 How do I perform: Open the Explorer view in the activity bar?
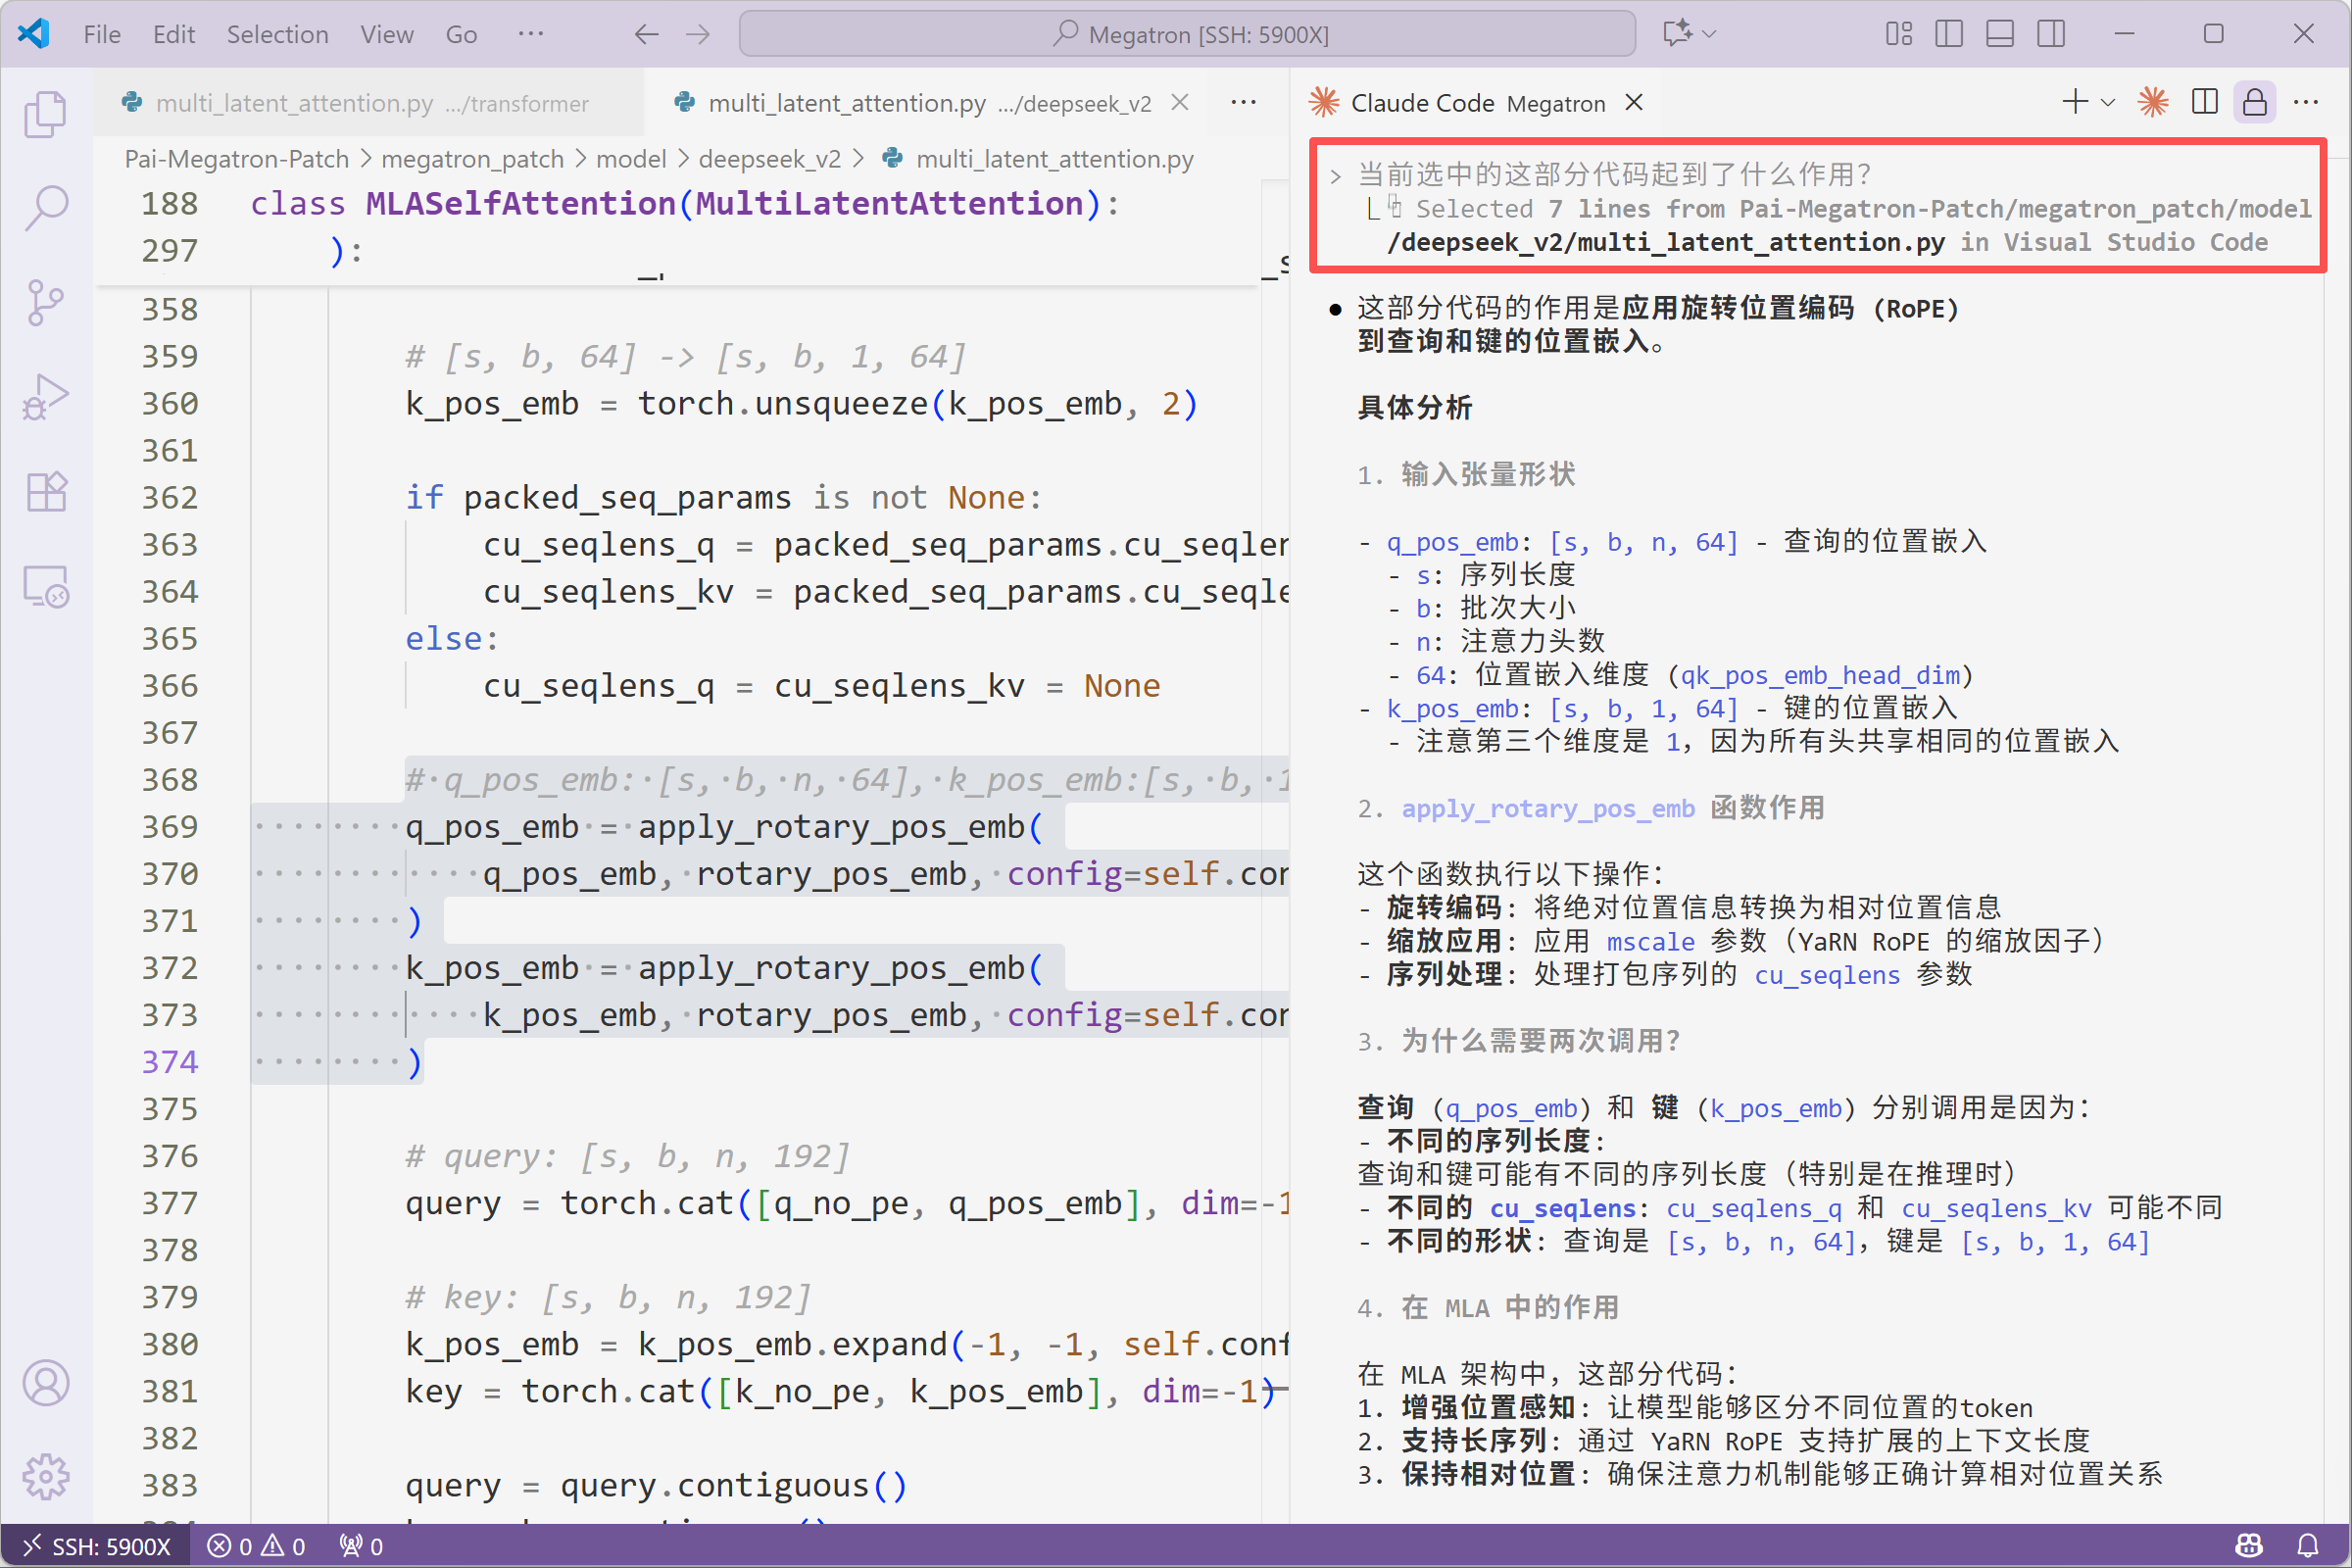[46, 114]
